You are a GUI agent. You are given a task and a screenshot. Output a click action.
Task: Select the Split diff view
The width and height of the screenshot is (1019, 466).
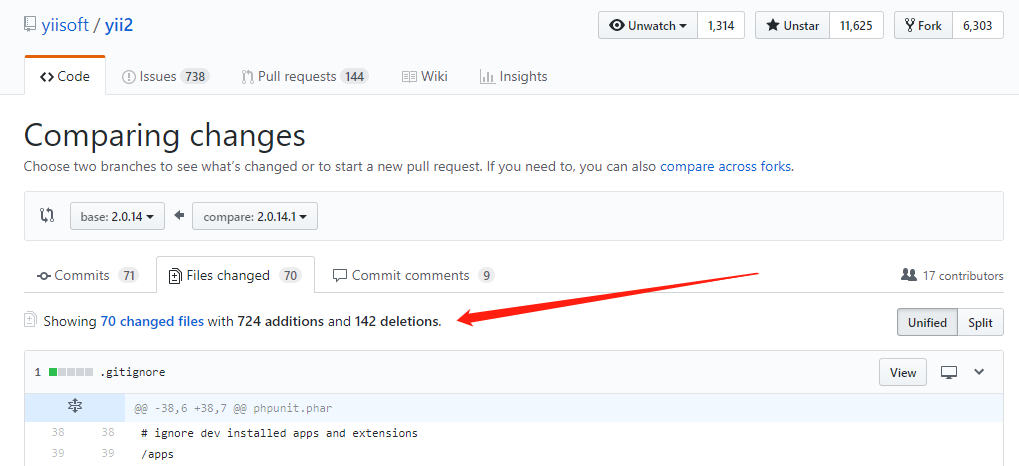click(981, 322)
